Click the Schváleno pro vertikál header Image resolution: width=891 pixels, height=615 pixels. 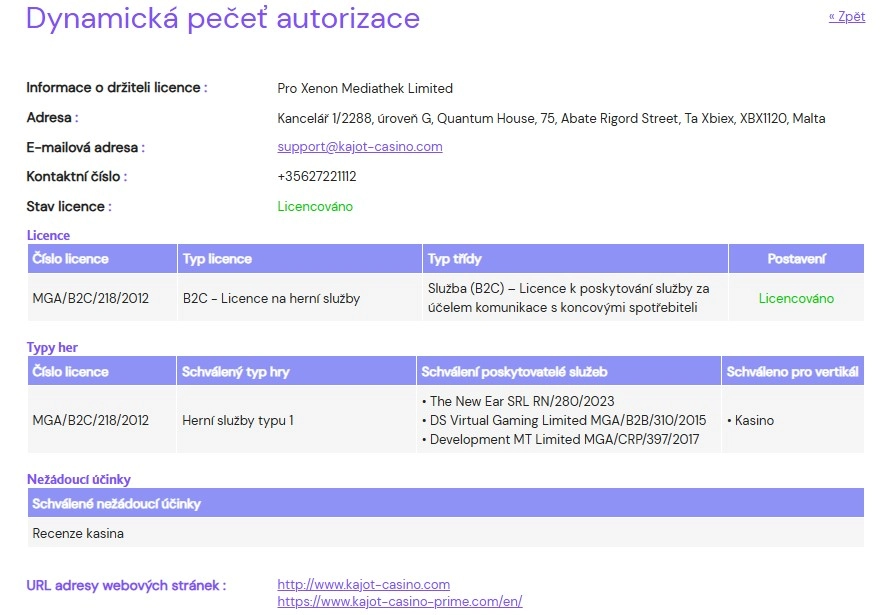[793, 372]
